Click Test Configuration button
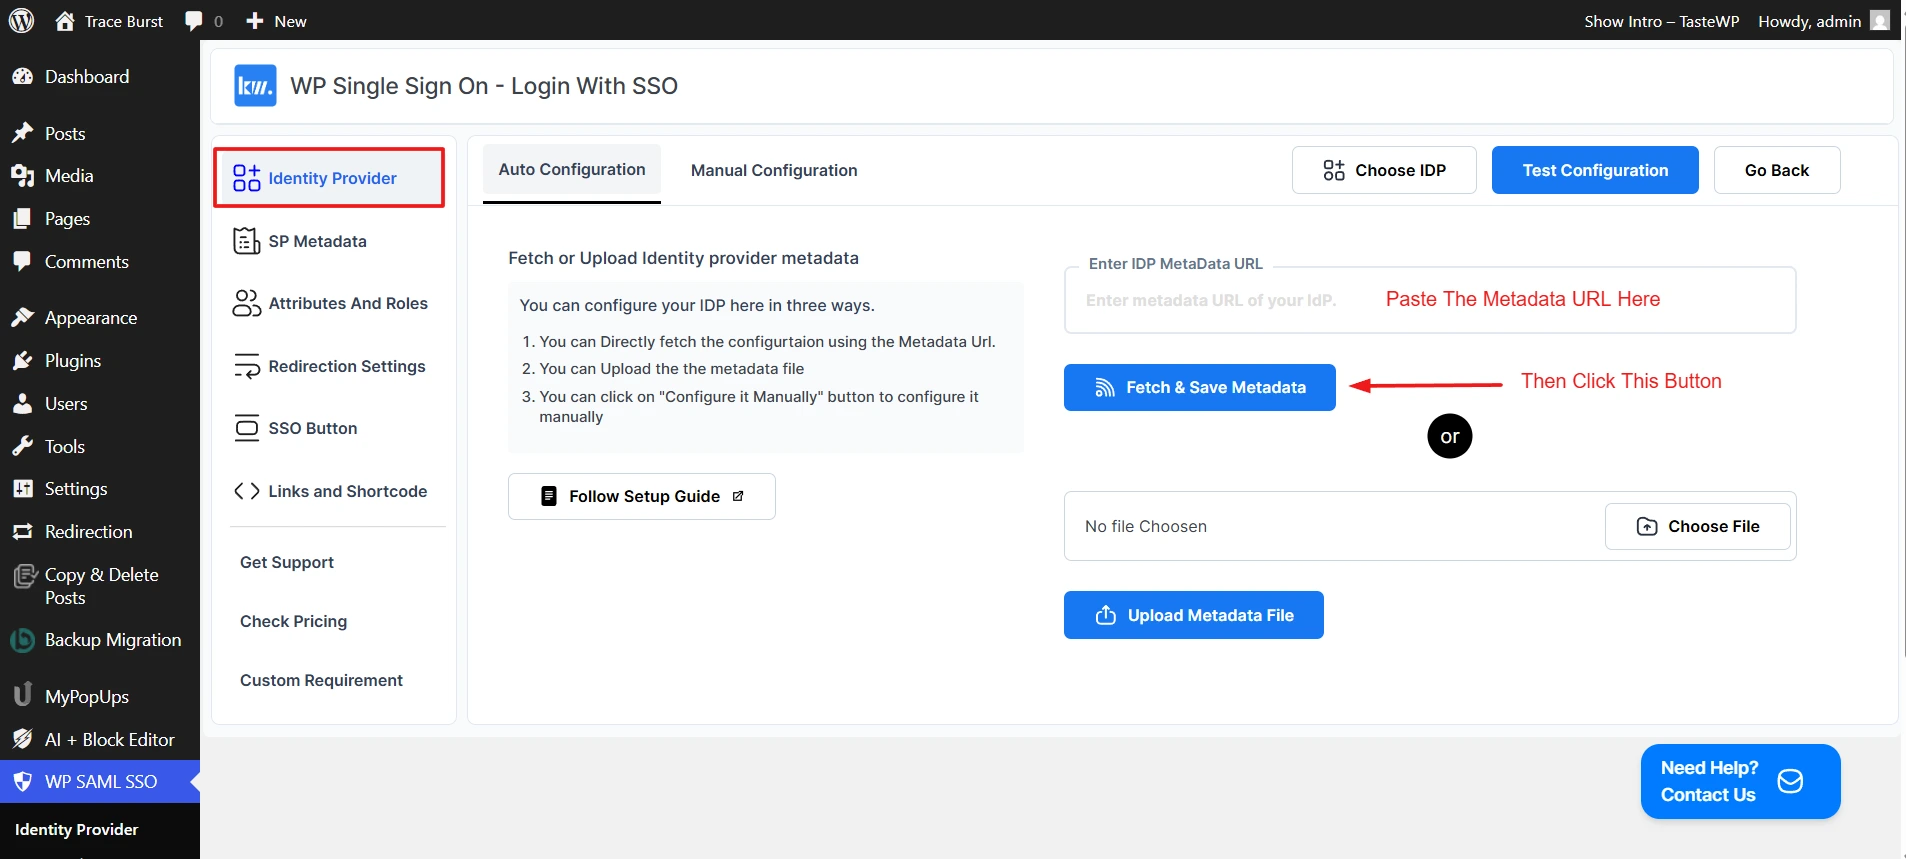Screen dimensions: 1906x859 click(x=1595, y=170)
